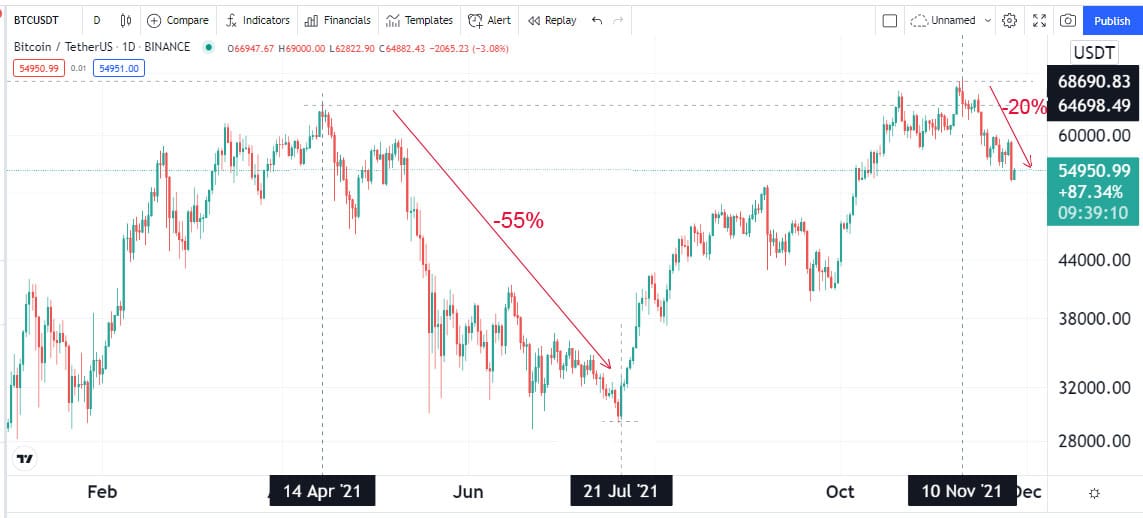This screenshot has width=1143, height=518.
Task: Expand the Unnamed layout dropdown
Action: [952, 20]
